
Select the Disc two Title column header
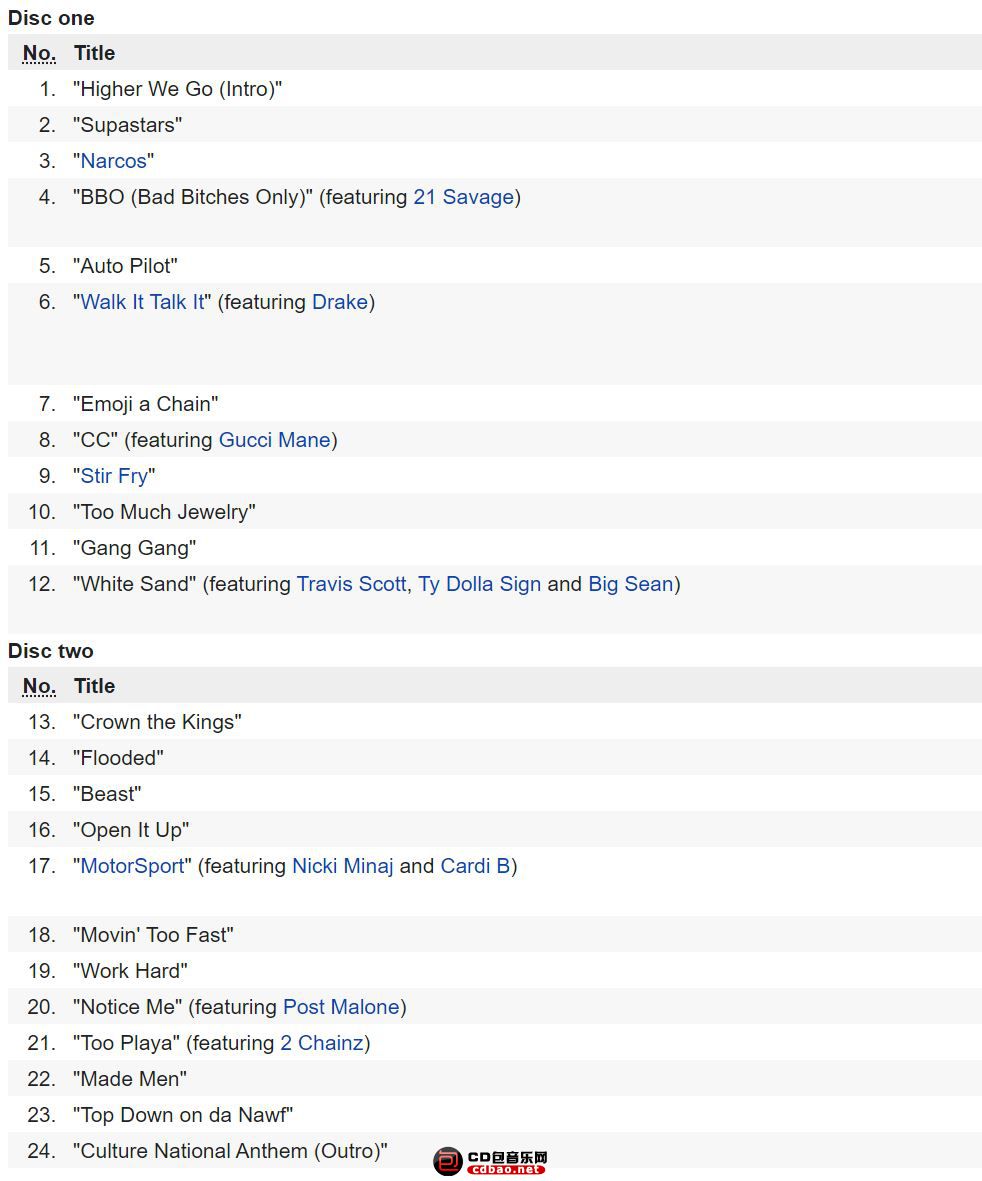pyautogui.click(x=94, y=686)
